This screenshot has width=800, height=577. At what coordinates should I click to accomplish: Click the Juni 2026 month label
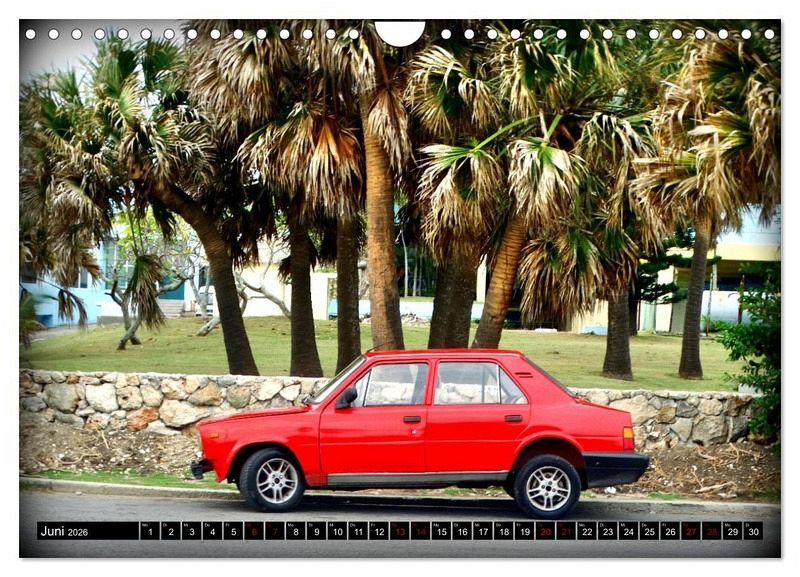[x=64, y=532]
